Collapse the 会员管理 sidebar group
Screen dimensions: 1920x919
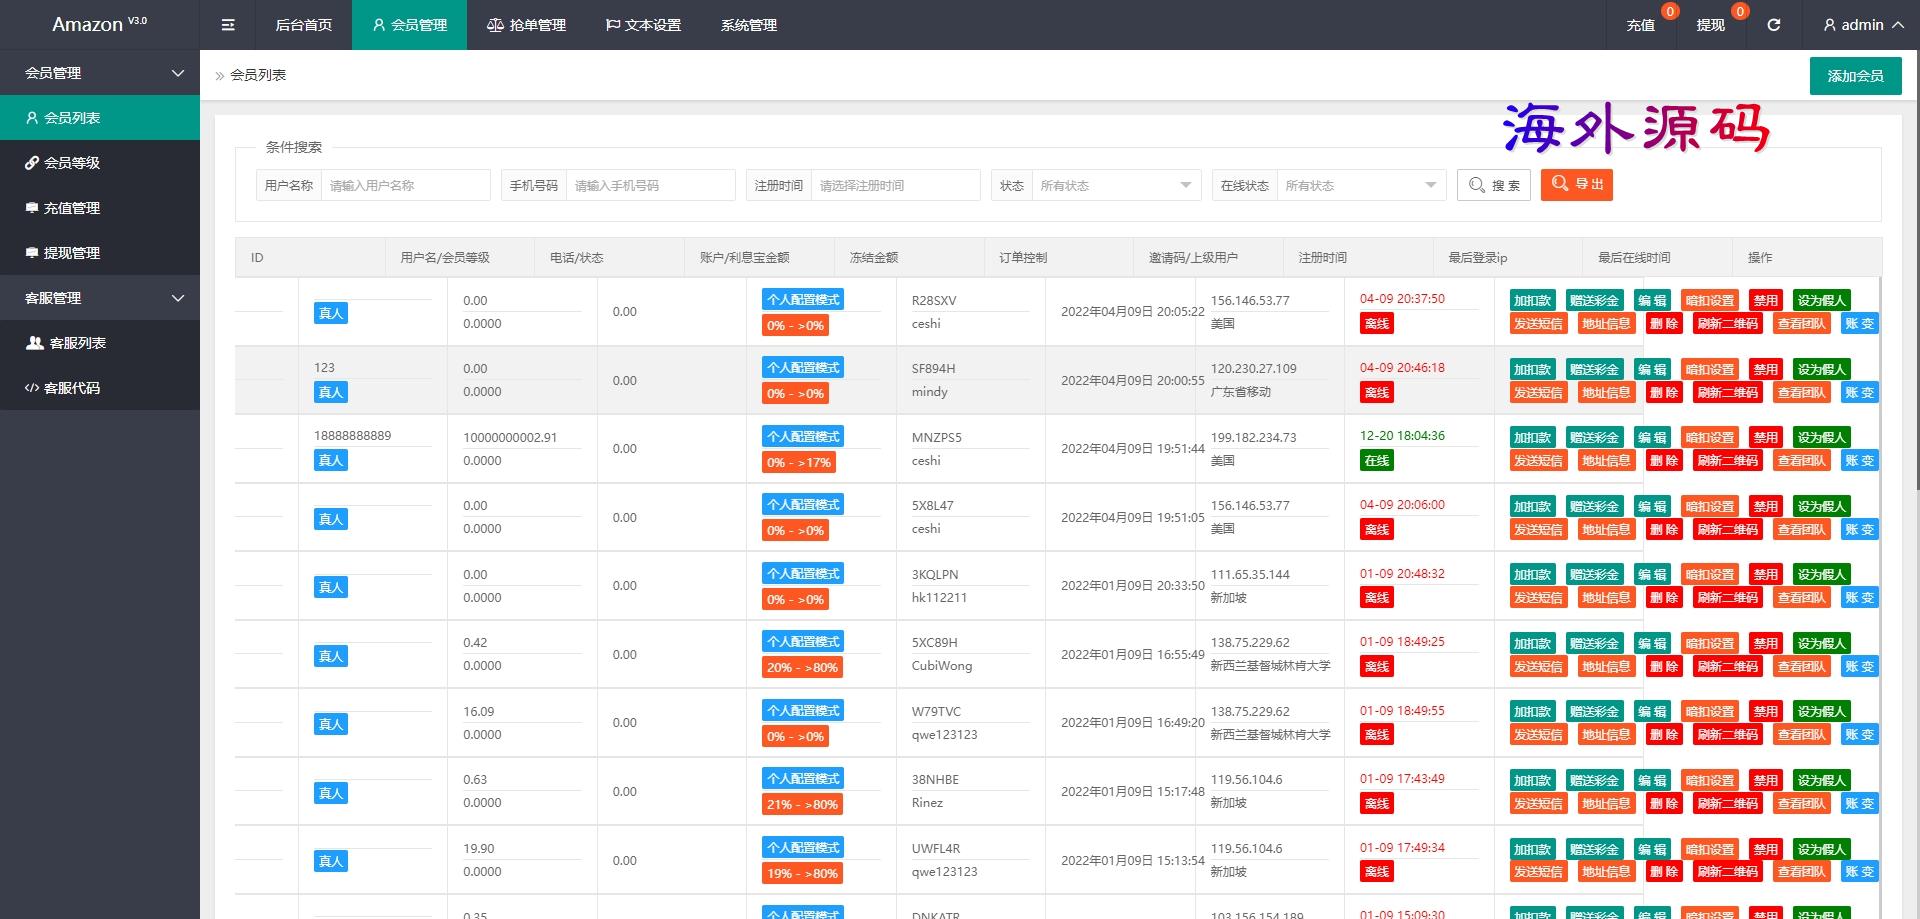(100, 73)
